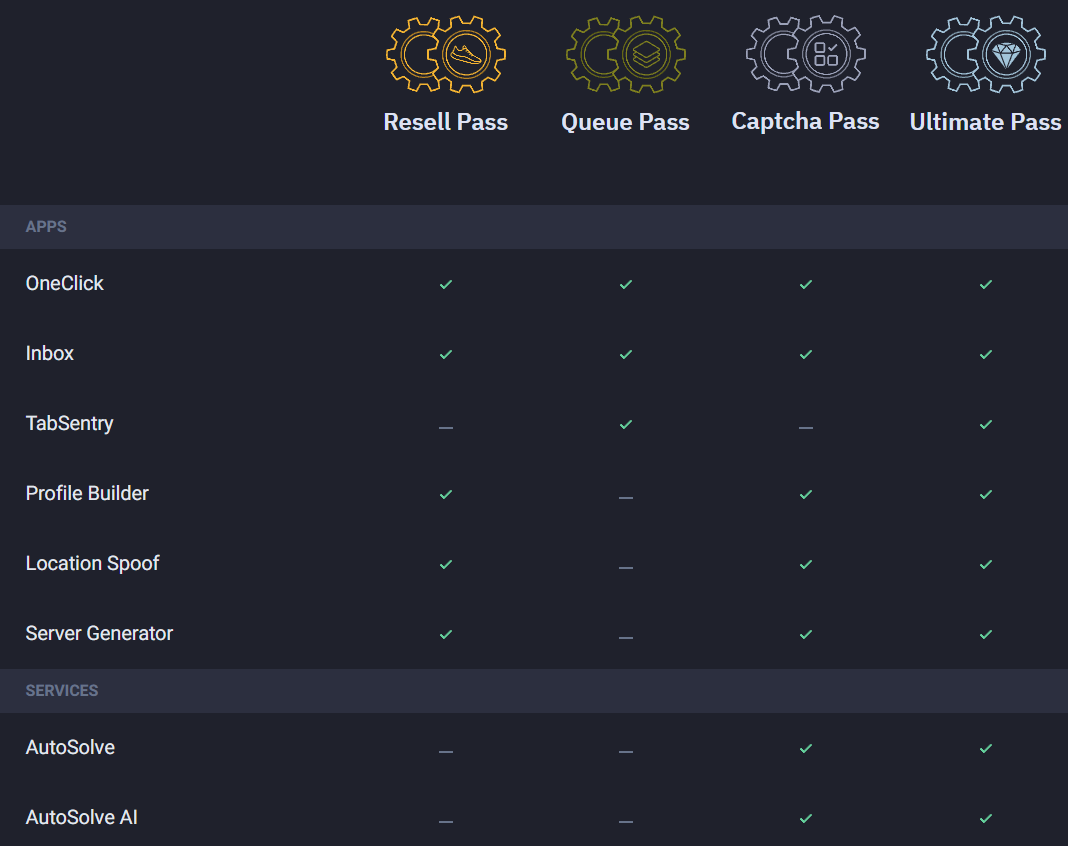This screenshot has height=846, width=1068.
Task: Click TabSentry checkmark under Ultimate Pass
Action: (x=986, y=424)
